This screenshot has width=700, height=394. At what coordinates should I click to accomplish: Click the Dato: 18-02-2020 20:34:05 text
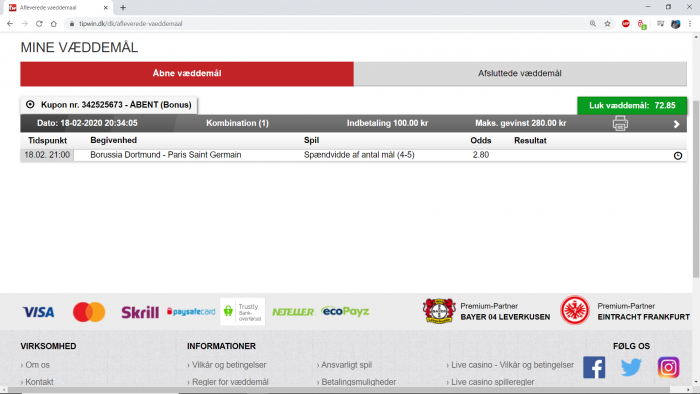click(x=87, y=123)
